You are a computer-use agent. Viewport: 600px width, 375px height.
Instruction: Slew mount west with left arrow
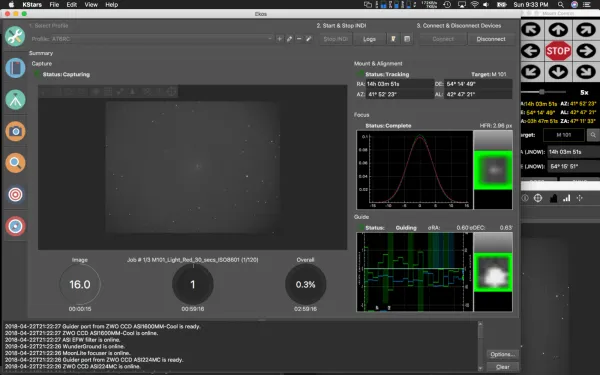pos(531,51)
